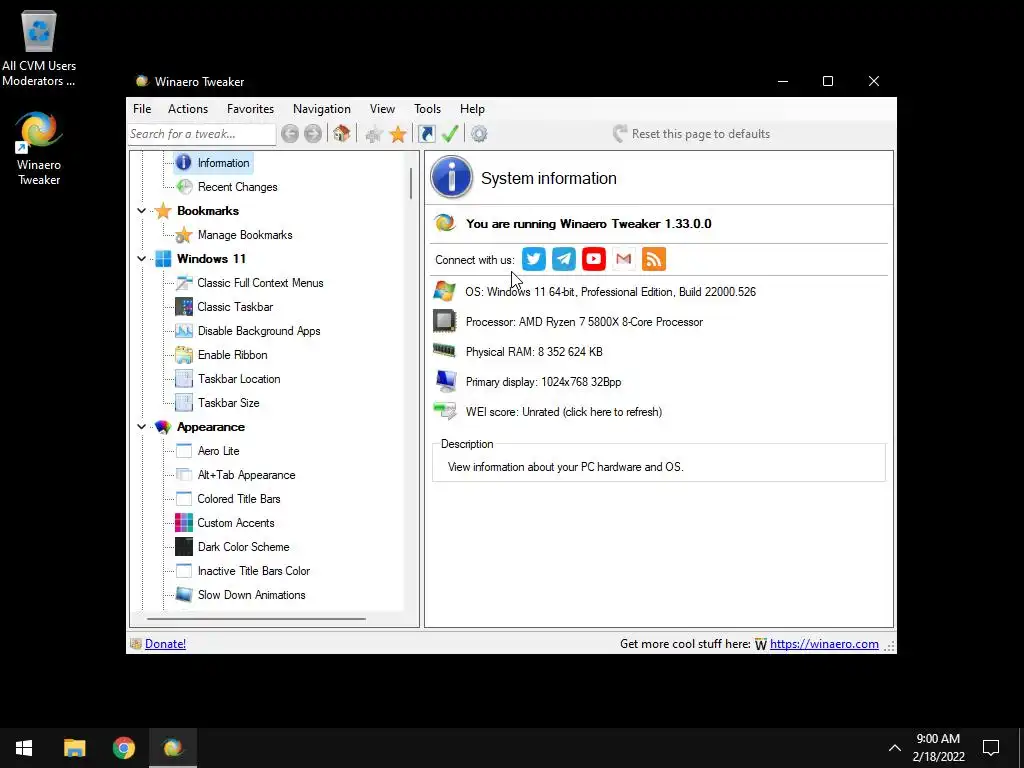Select Inactive Title Bars Color item

254,571
